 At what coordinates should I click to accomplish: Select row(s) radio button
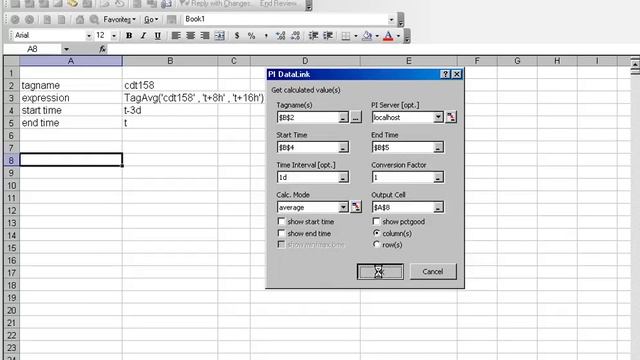[376, 244]
